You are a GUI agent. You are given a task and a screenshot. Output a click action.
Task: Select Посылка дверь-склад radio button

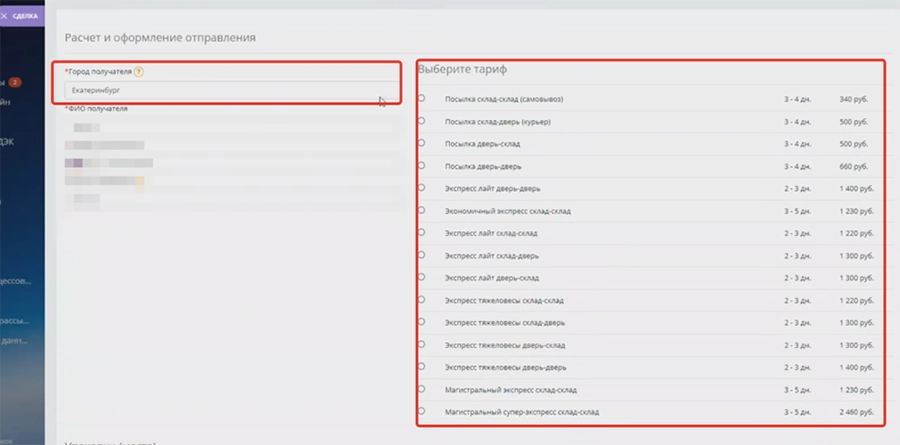click(421, 143)
